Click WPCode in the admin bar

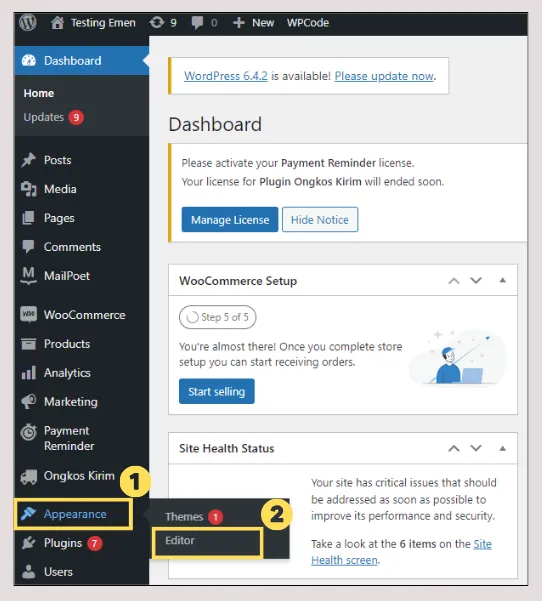308,23
